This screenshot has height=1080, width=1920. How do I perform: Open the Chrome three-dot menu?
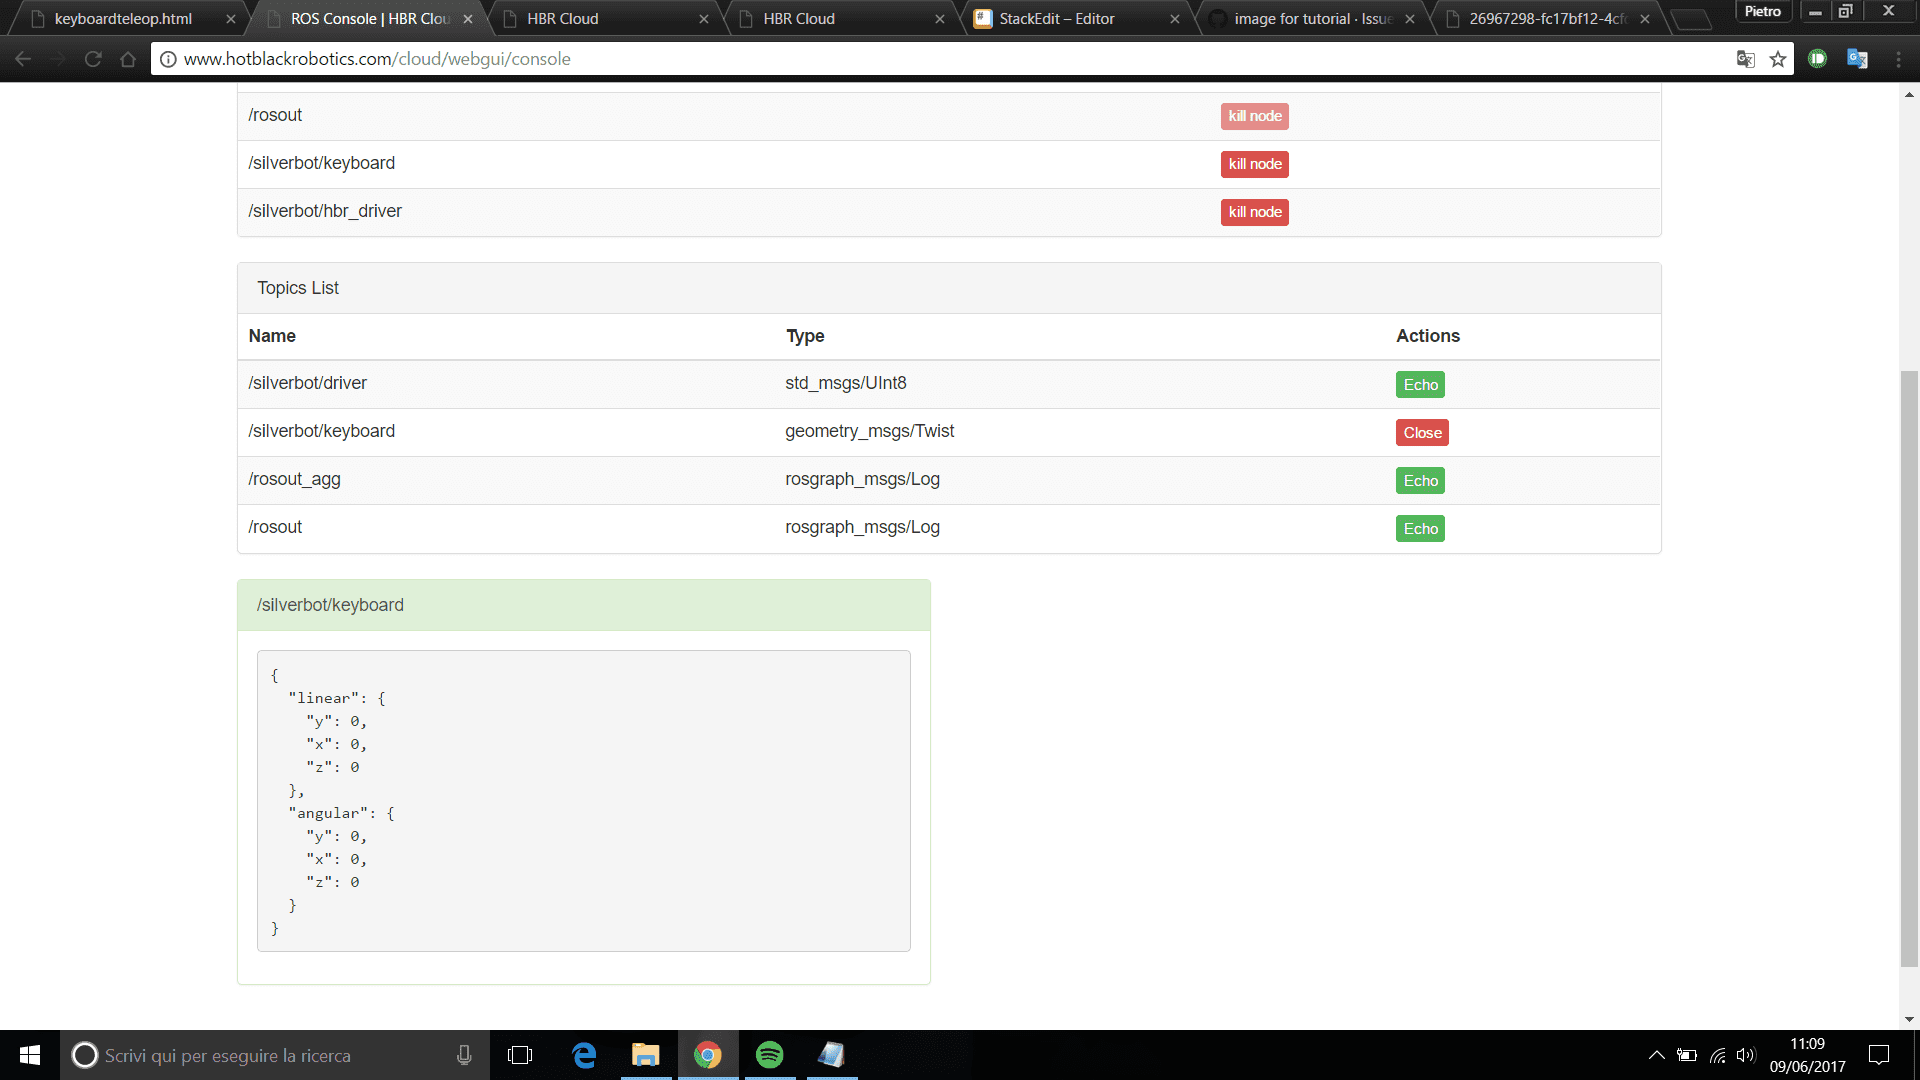pyautogui.click(x=1898, y=59)
